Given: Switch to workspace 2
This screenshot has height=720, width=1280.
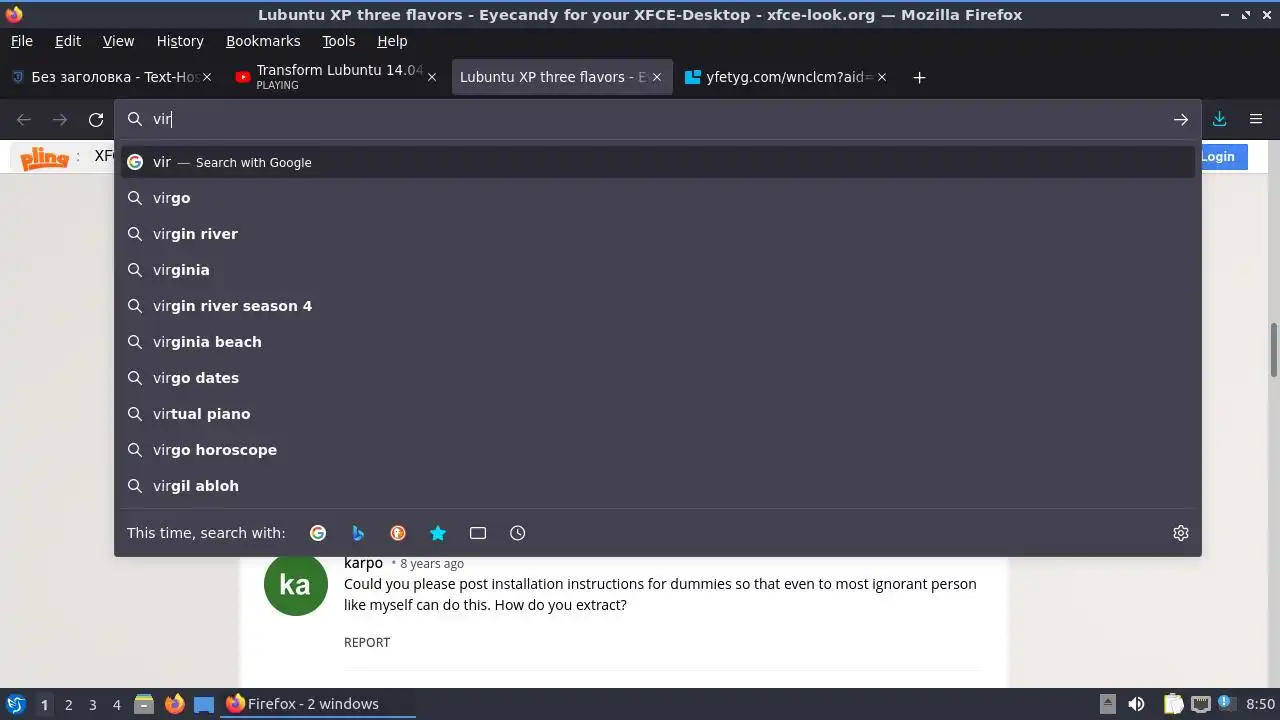Looking at the screenshot, I should pos(68,704).
